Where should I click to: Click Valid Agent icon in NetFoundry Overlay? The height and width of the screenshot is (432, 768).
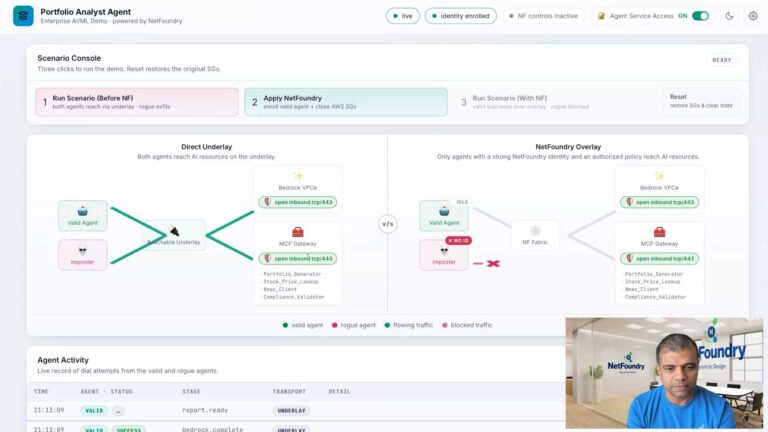444,212
